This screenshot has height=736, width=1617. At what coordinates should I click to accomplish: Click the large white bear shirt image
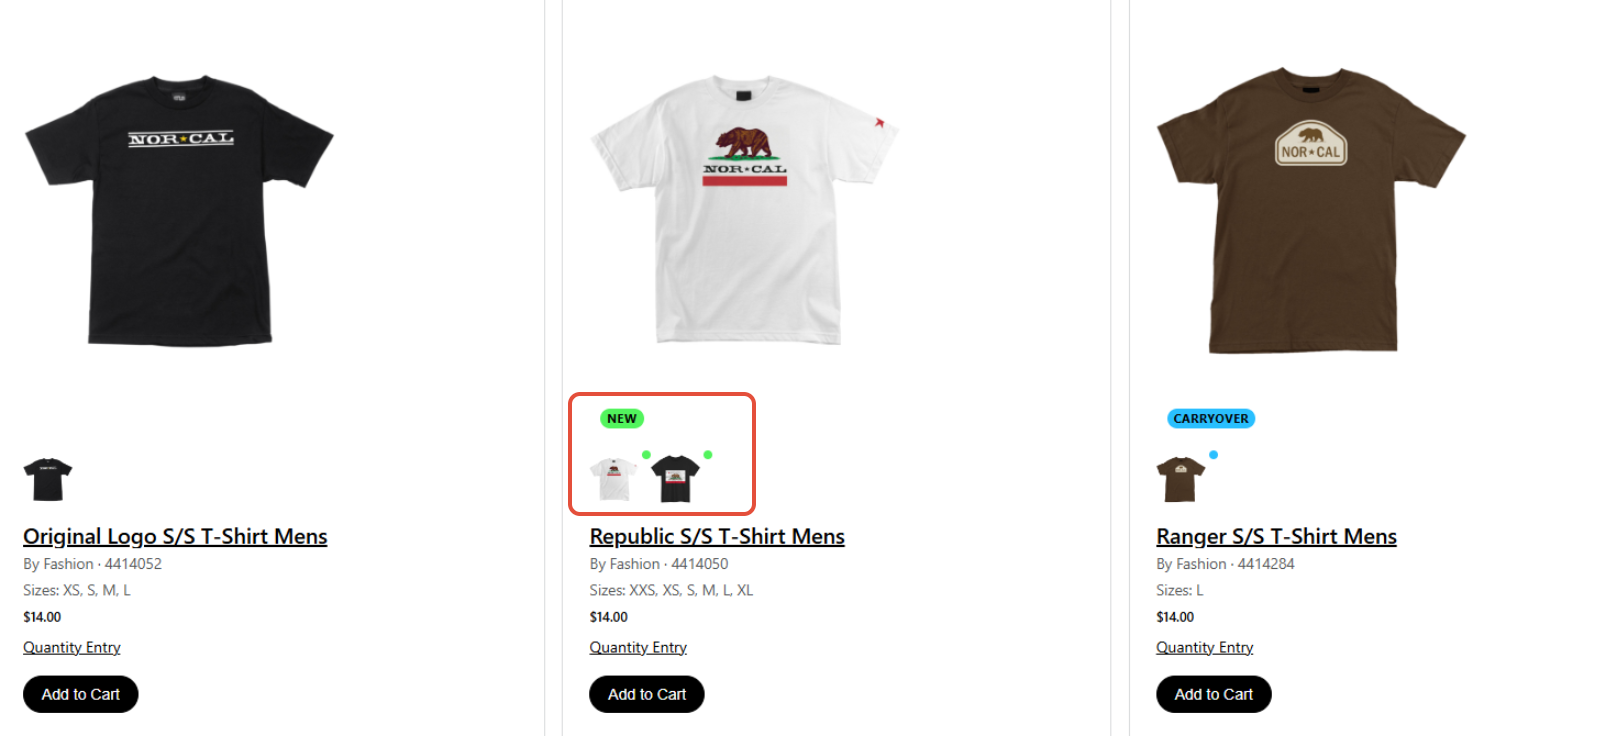[745, 210]
